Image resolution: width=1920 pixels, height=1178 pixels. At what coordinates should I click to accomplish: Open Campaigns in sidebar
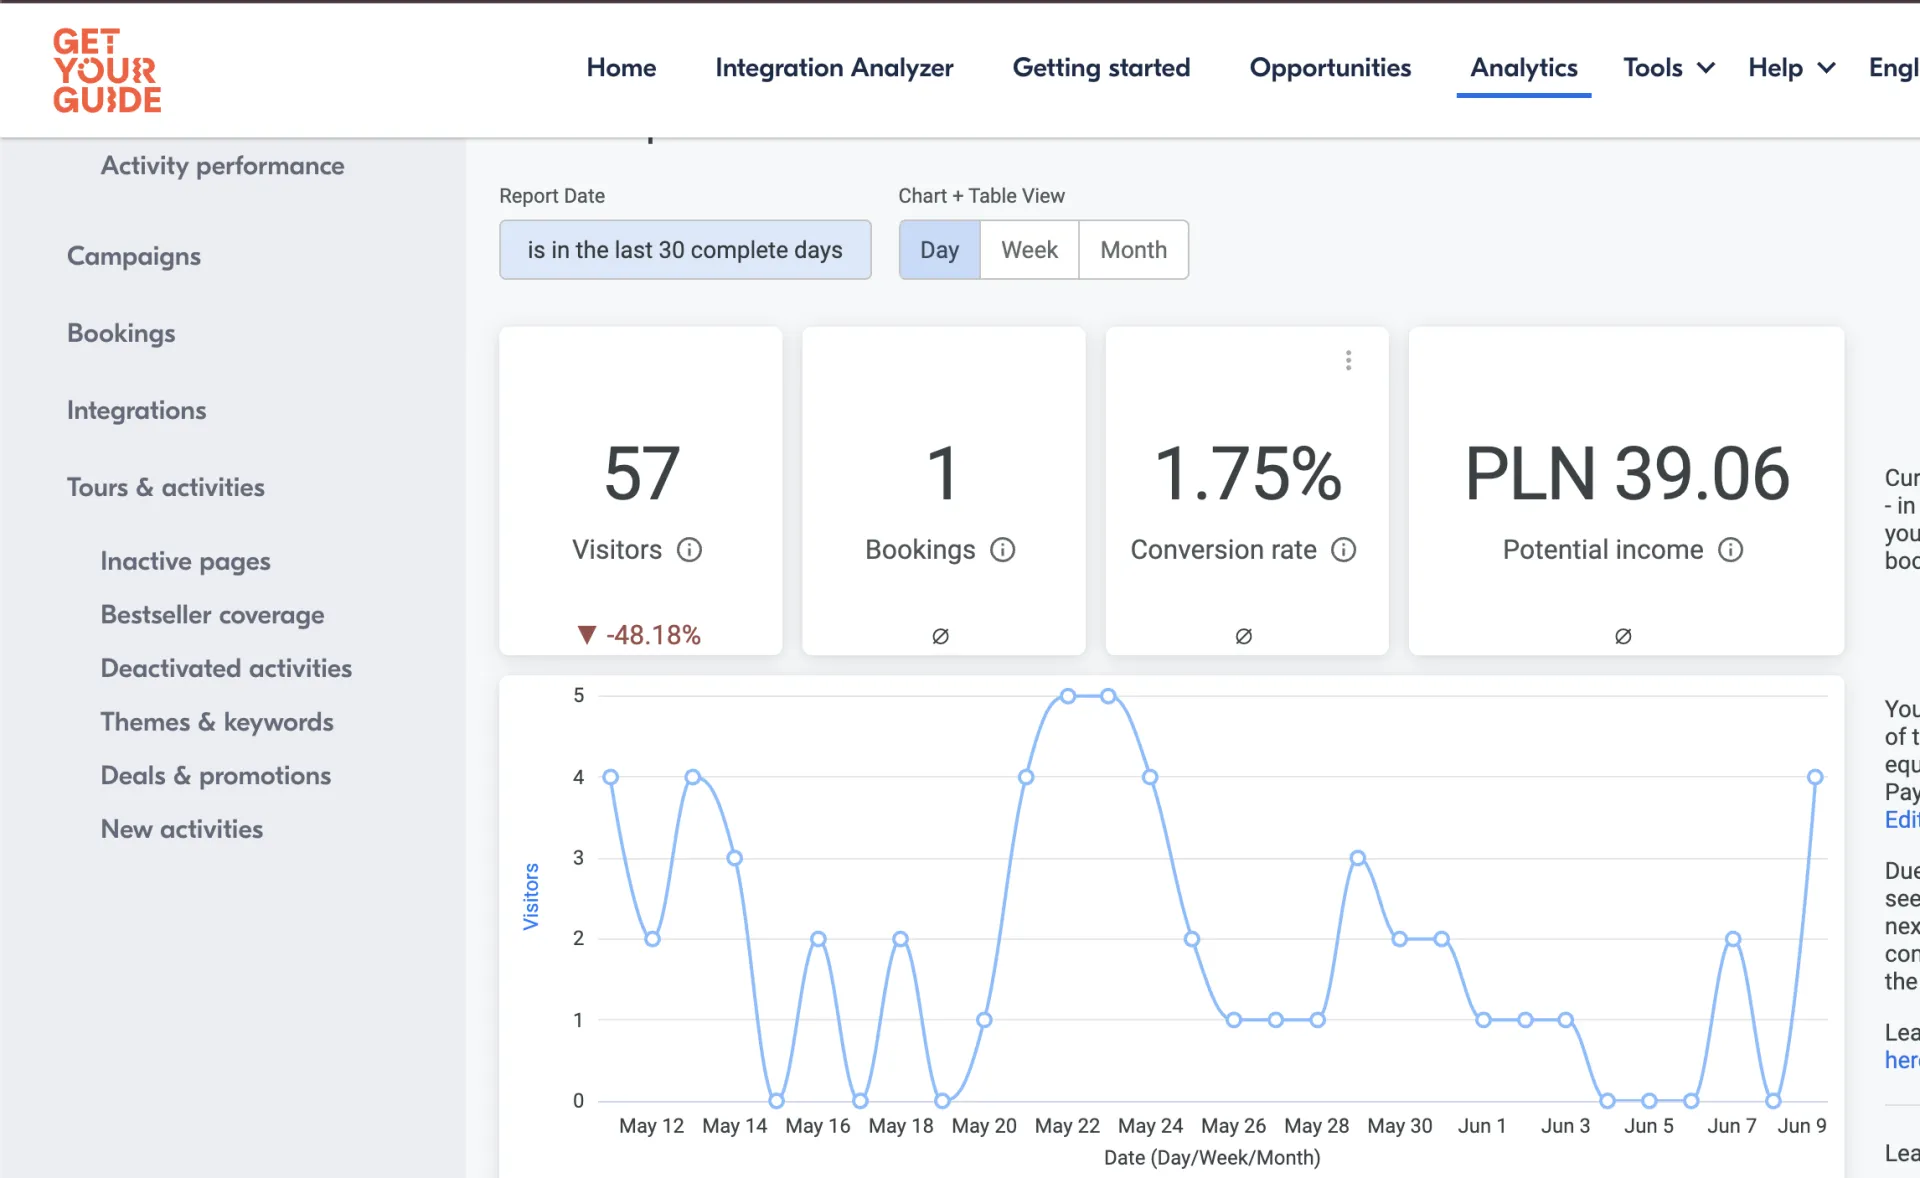tap(134, 257)
